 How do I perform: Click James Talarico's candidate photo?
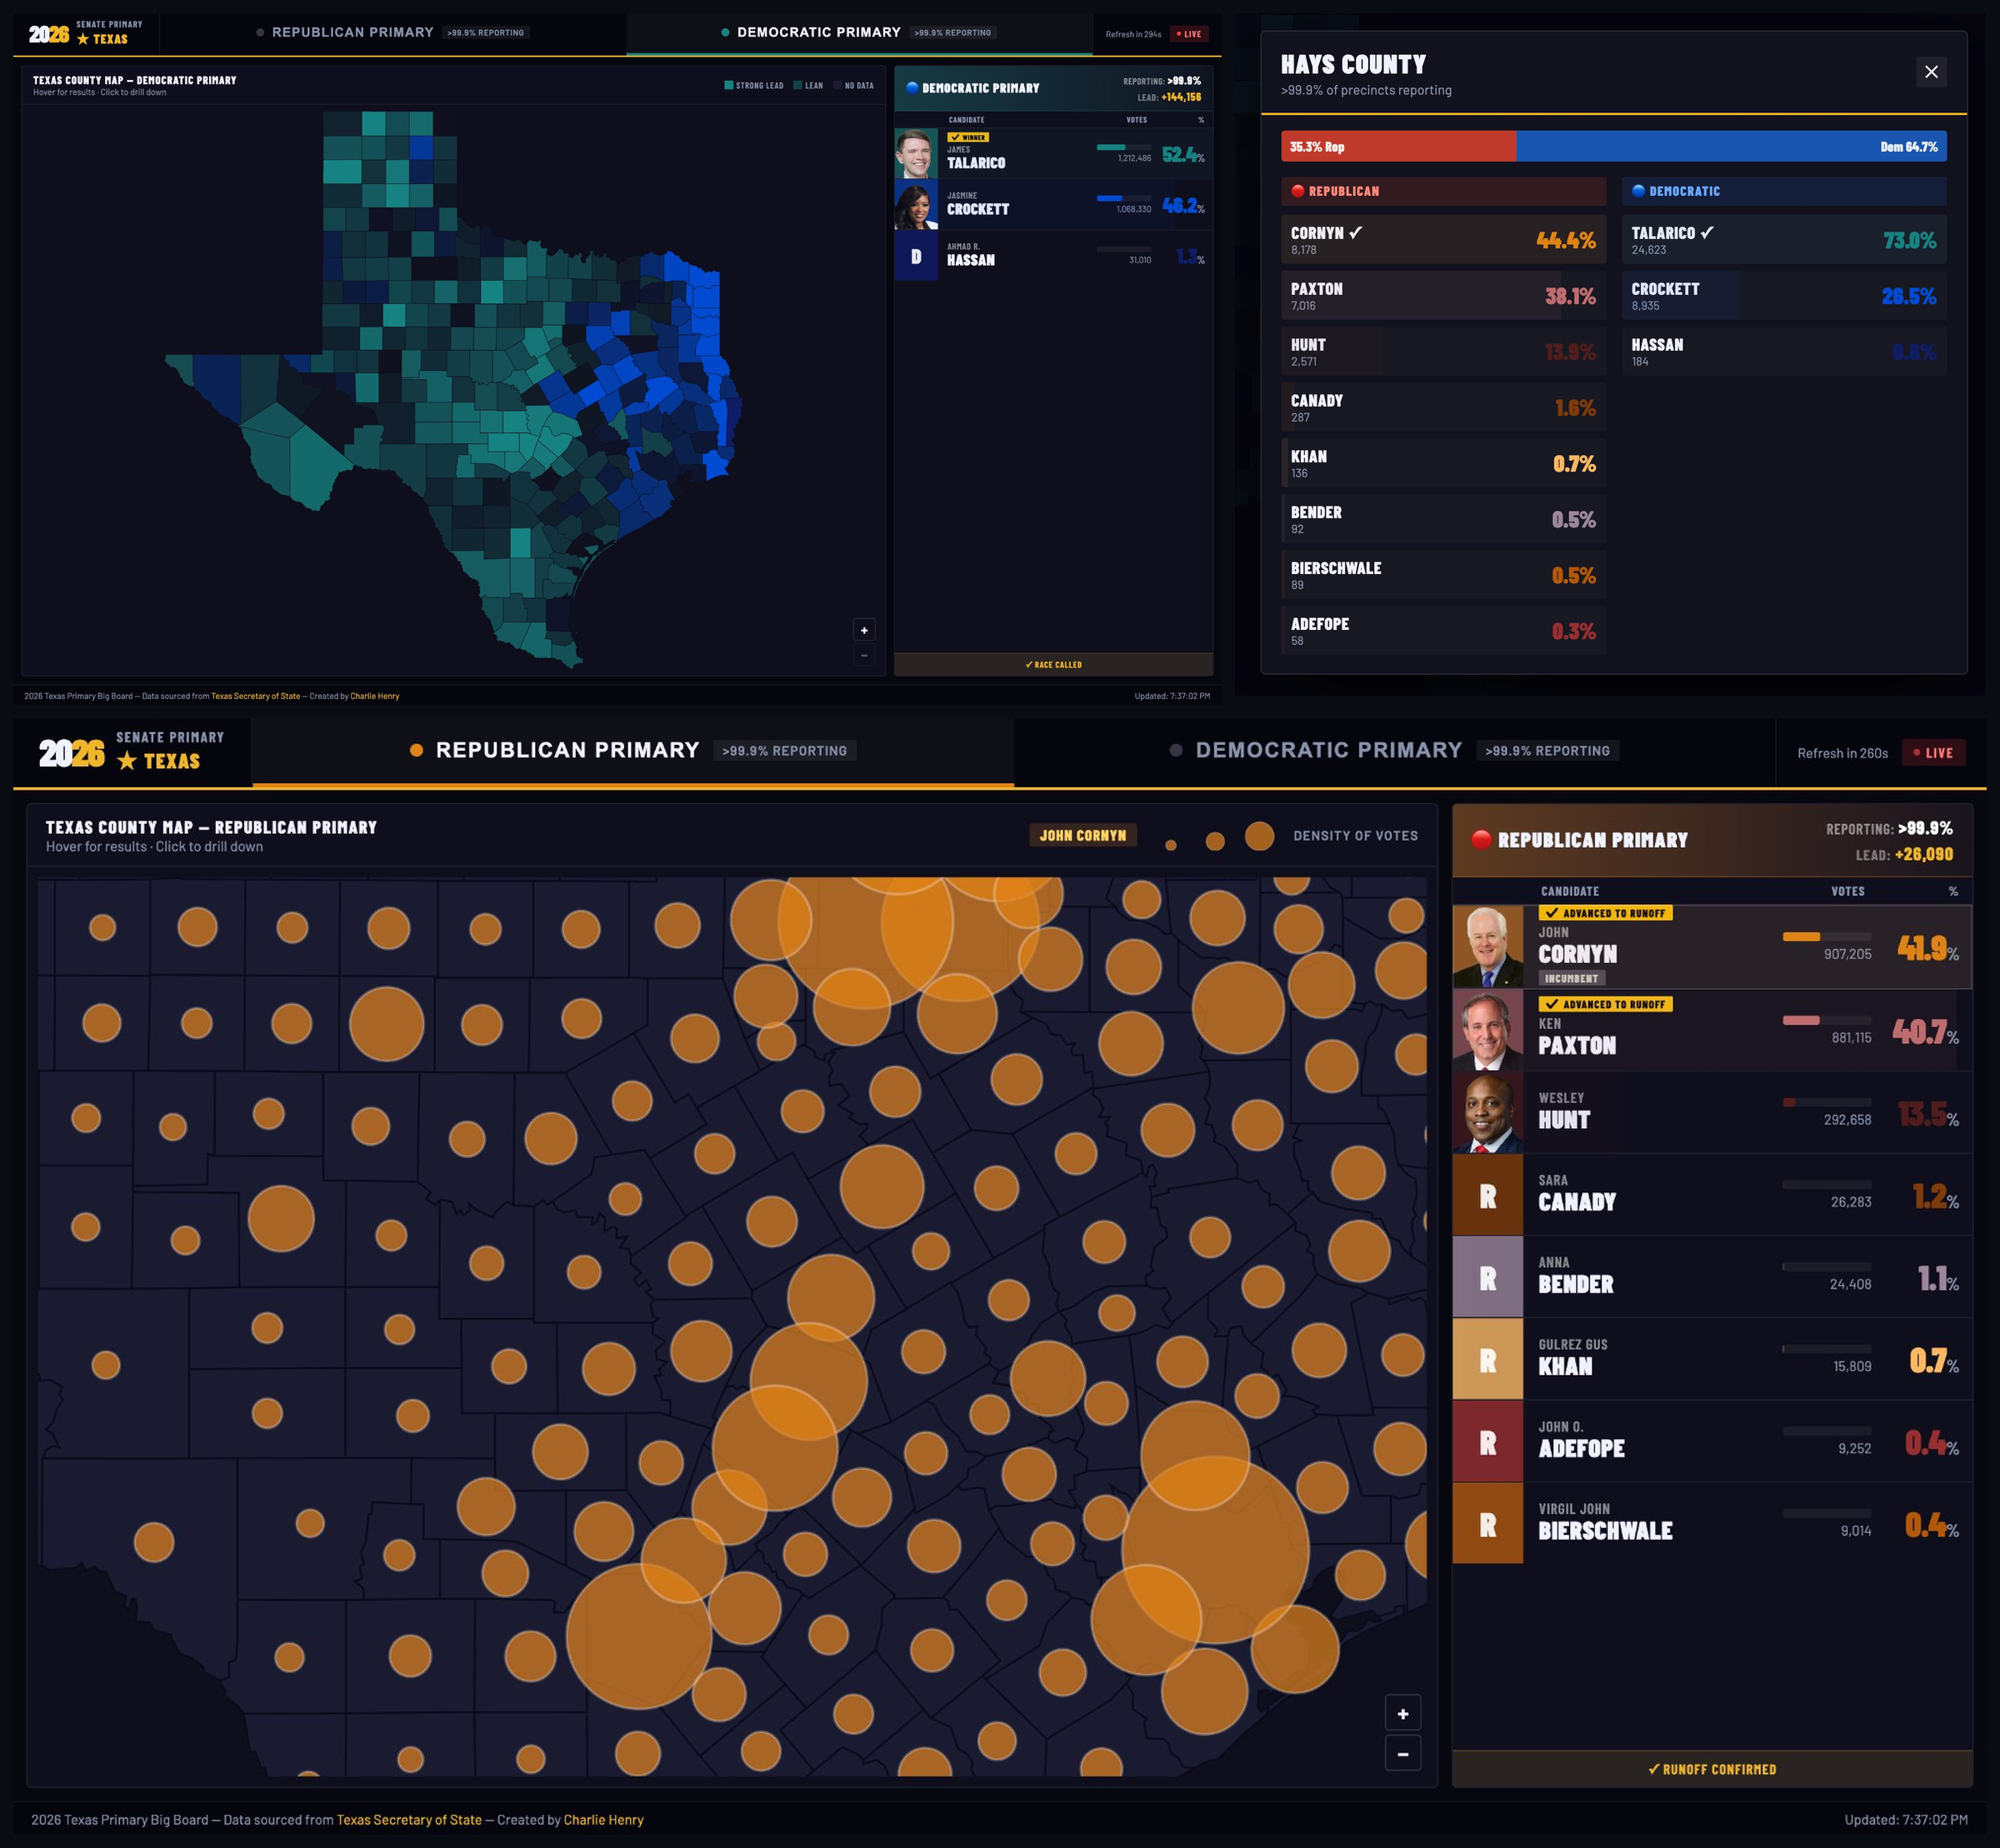[915, 154]
